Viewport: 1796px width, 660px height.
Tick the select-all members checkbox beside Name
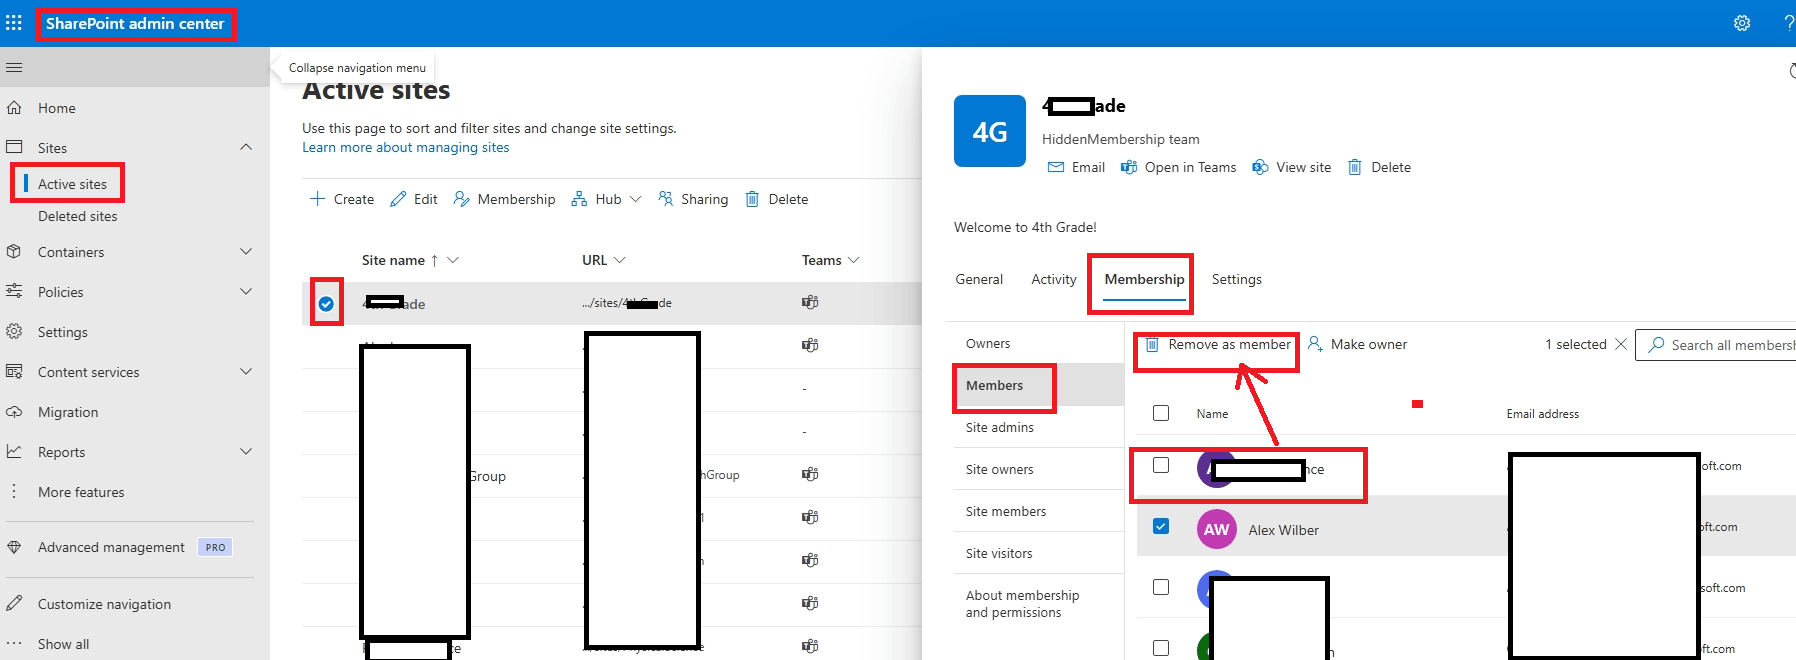[x=1161, y=413]
